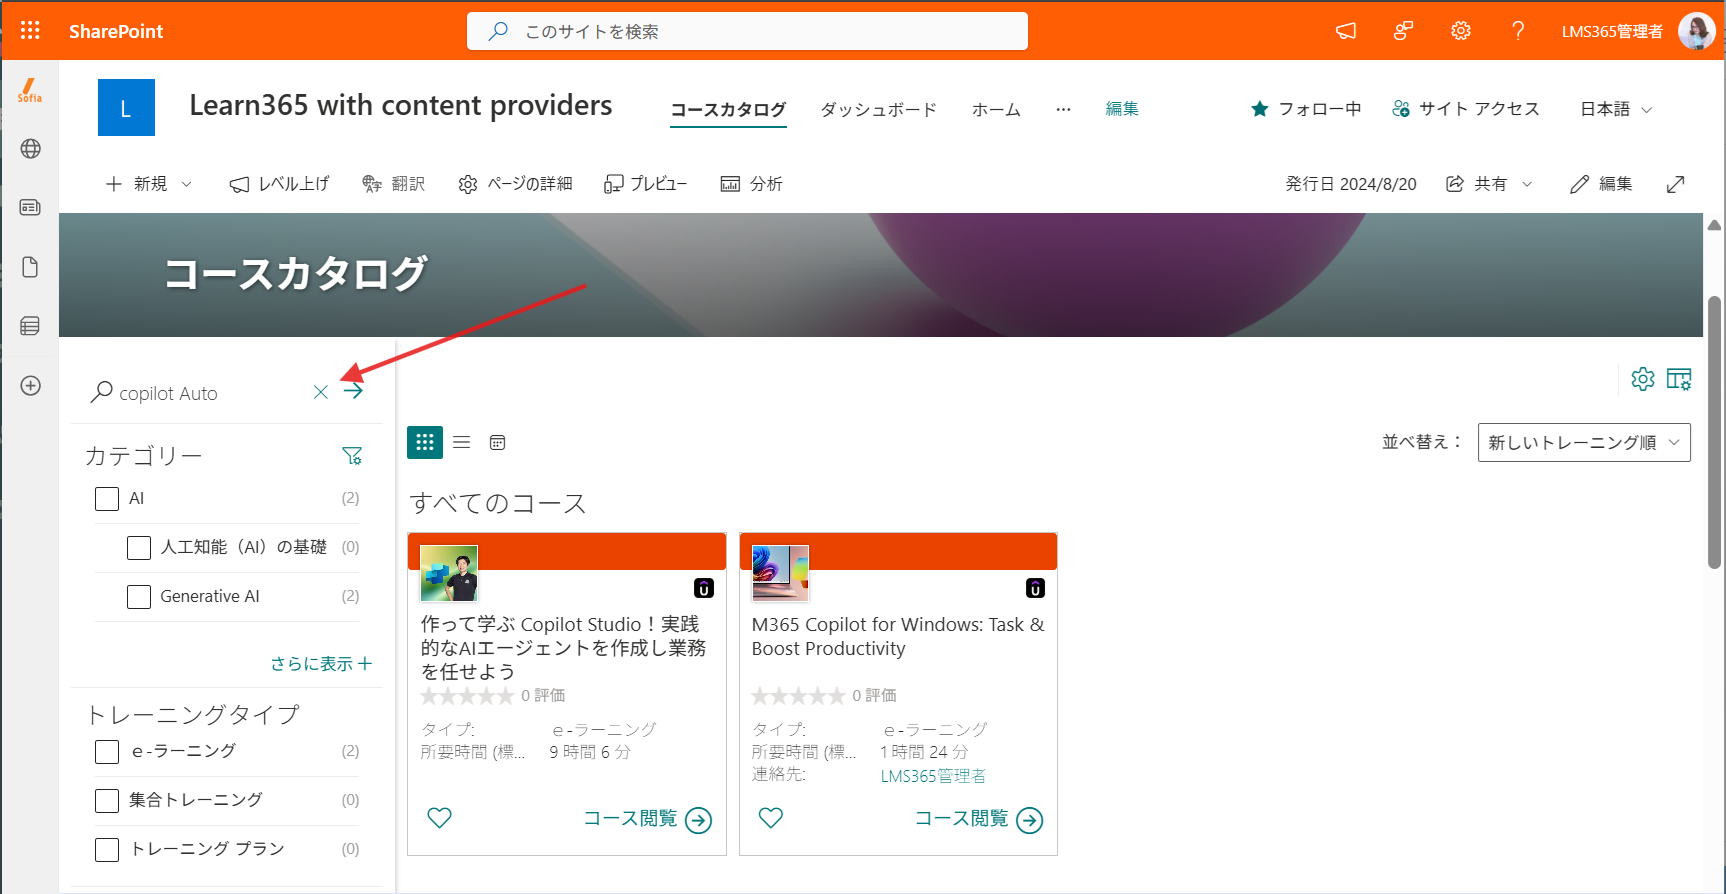The image size is (1726, 894).
Task: Switch to grid tile view
Action: [425, 442]
